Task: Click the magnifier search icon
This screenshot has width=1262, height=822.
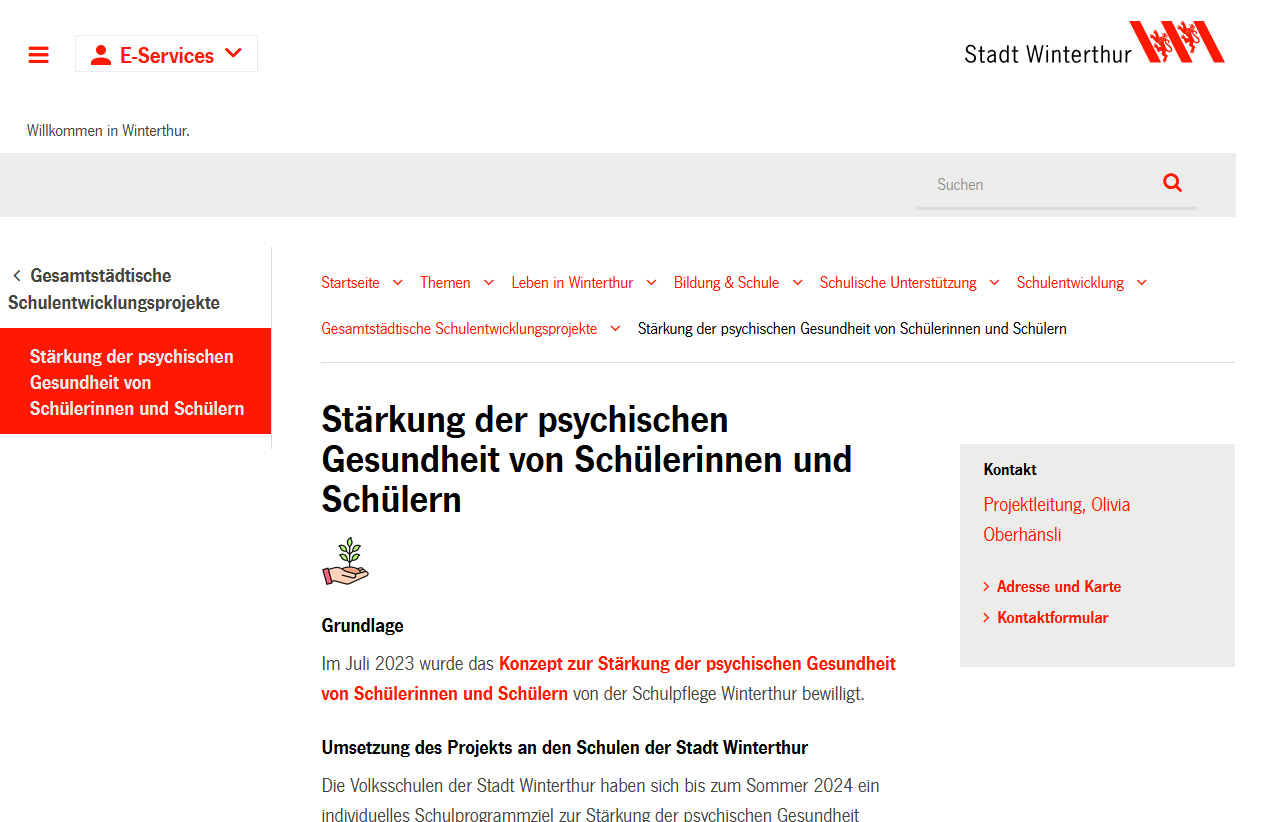Action: pos(1172,183)
